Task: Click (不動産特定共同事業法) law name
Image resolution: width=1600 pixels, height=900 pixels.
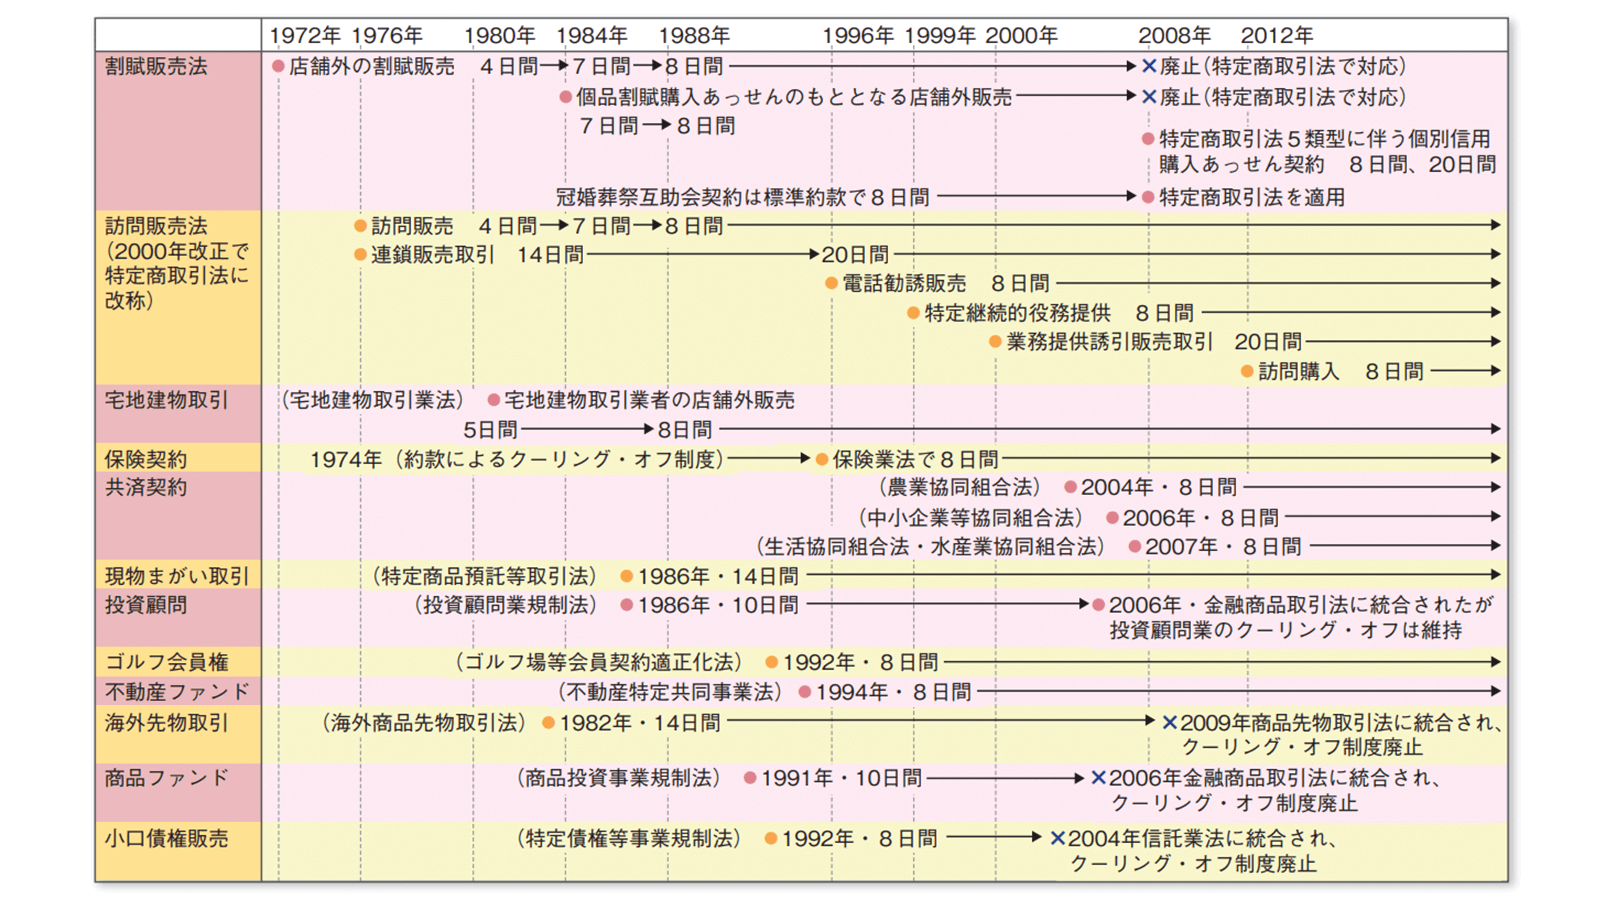Action: coord(669,692)
